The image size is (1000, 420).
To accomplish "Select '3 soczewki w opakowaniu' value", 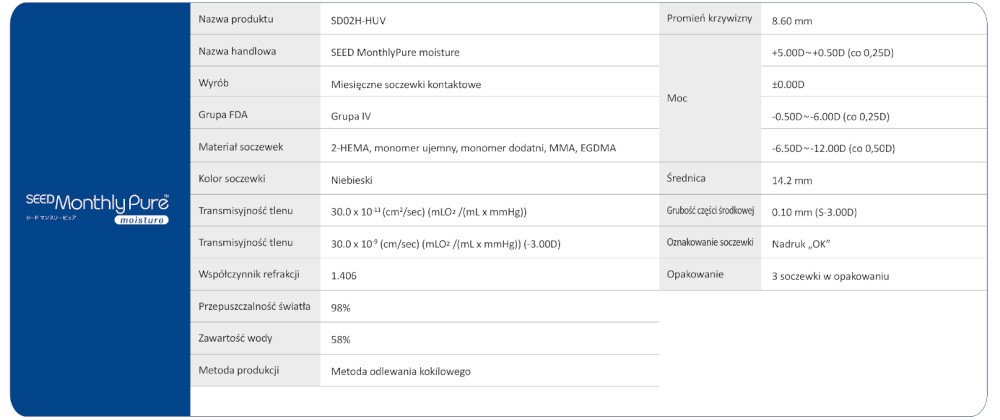I will point(830,277).
